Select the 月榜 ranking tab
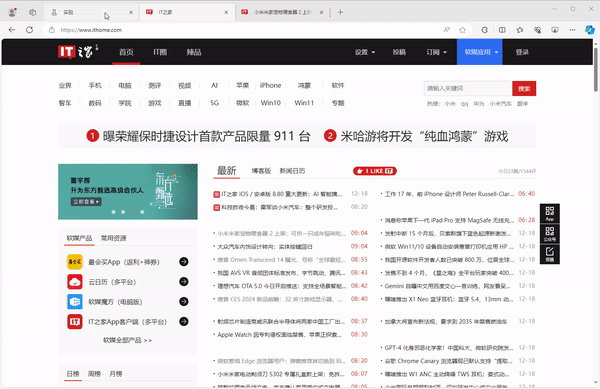600x389 pixels. (x=116, y=374)
